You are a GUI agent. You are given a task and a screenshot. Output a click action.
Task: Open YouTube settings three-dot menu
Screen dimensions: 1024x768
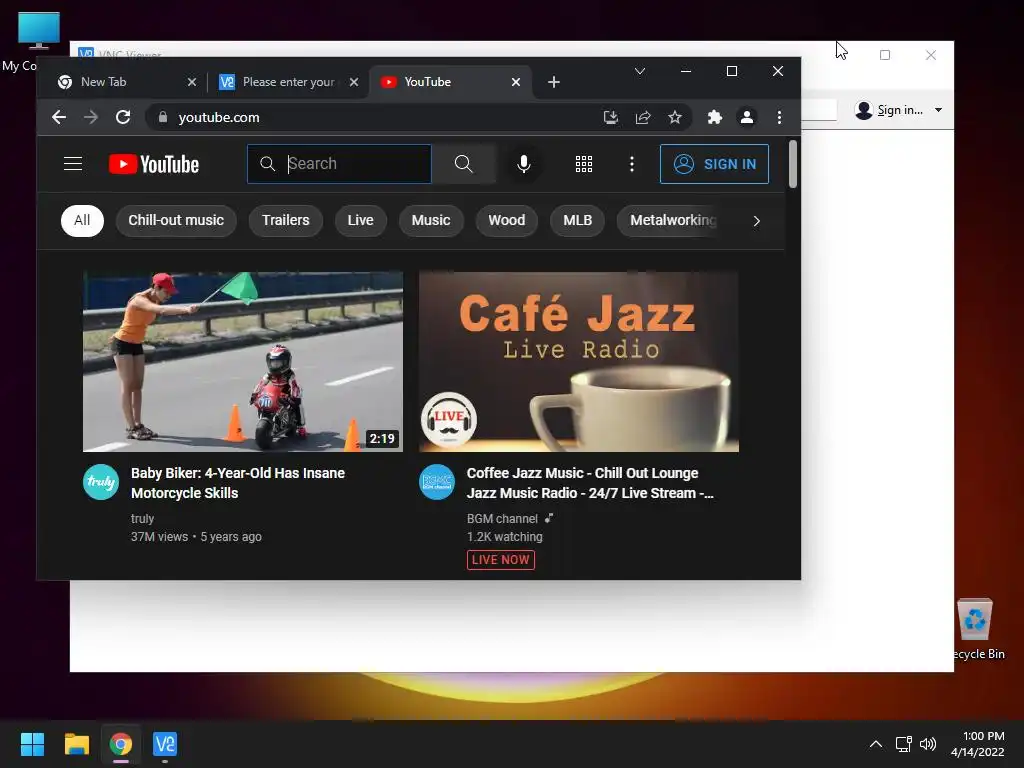(x=632, y=164)
